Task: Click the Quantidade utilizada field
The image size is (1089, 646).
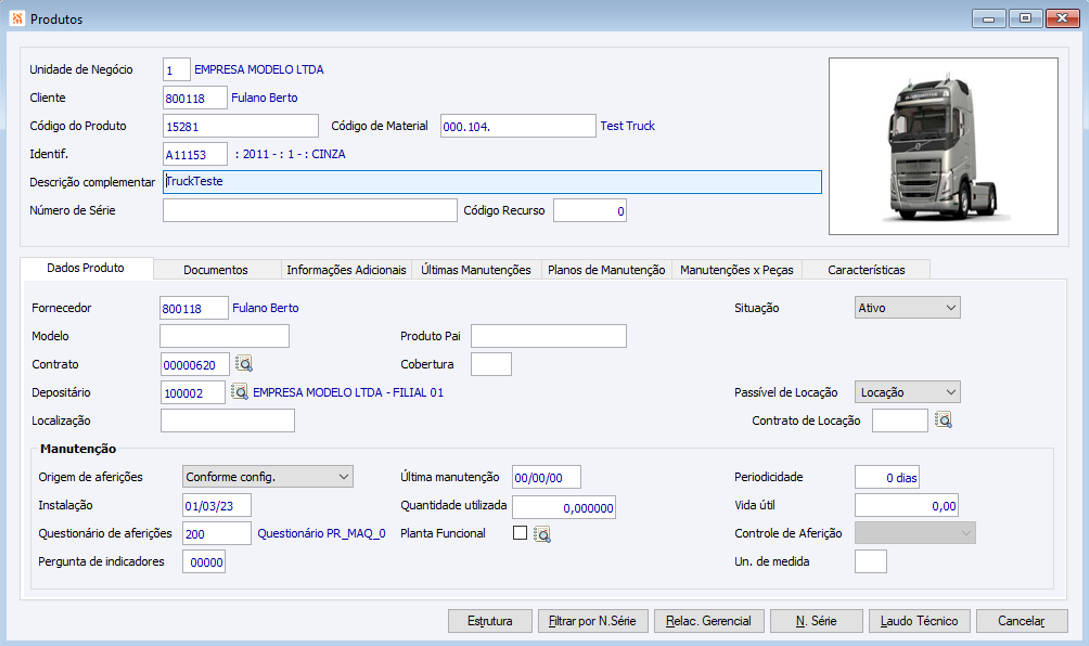Action: pos(564,507)
